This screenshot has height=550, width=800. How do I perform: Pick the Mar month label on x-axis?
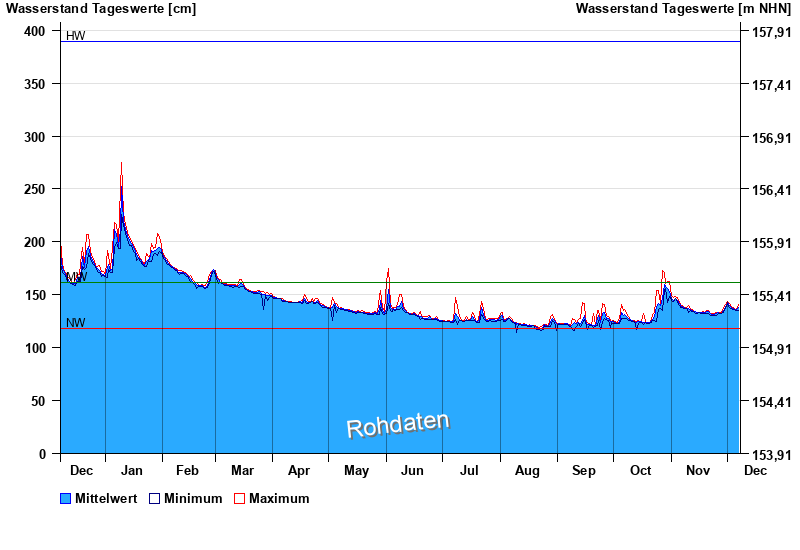tap(242, 470)
